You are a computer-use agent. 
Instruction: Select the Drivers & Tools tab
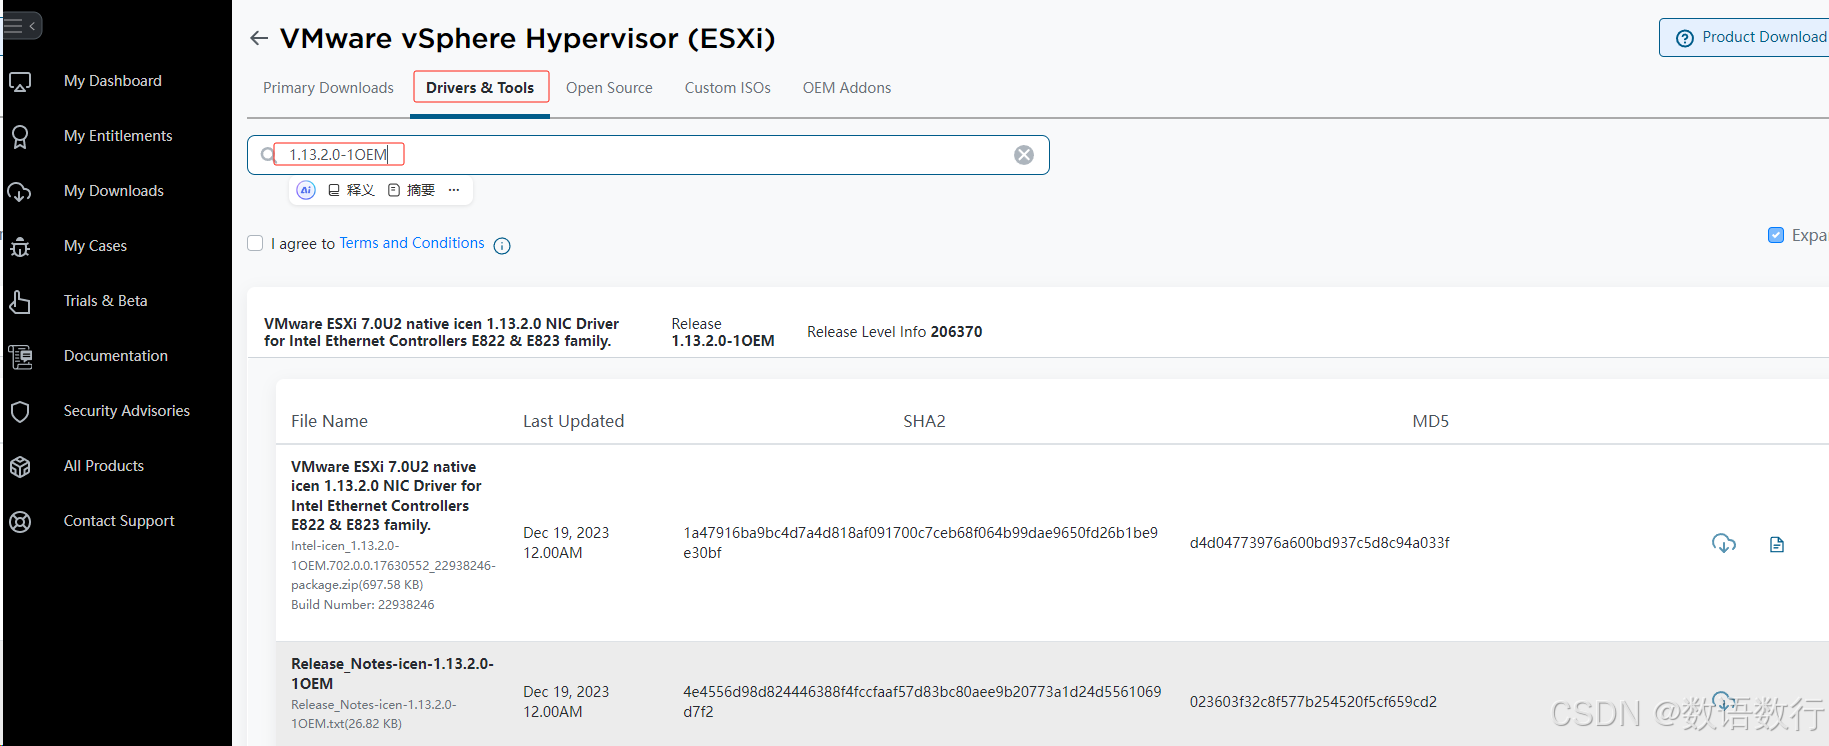(481, 87)
